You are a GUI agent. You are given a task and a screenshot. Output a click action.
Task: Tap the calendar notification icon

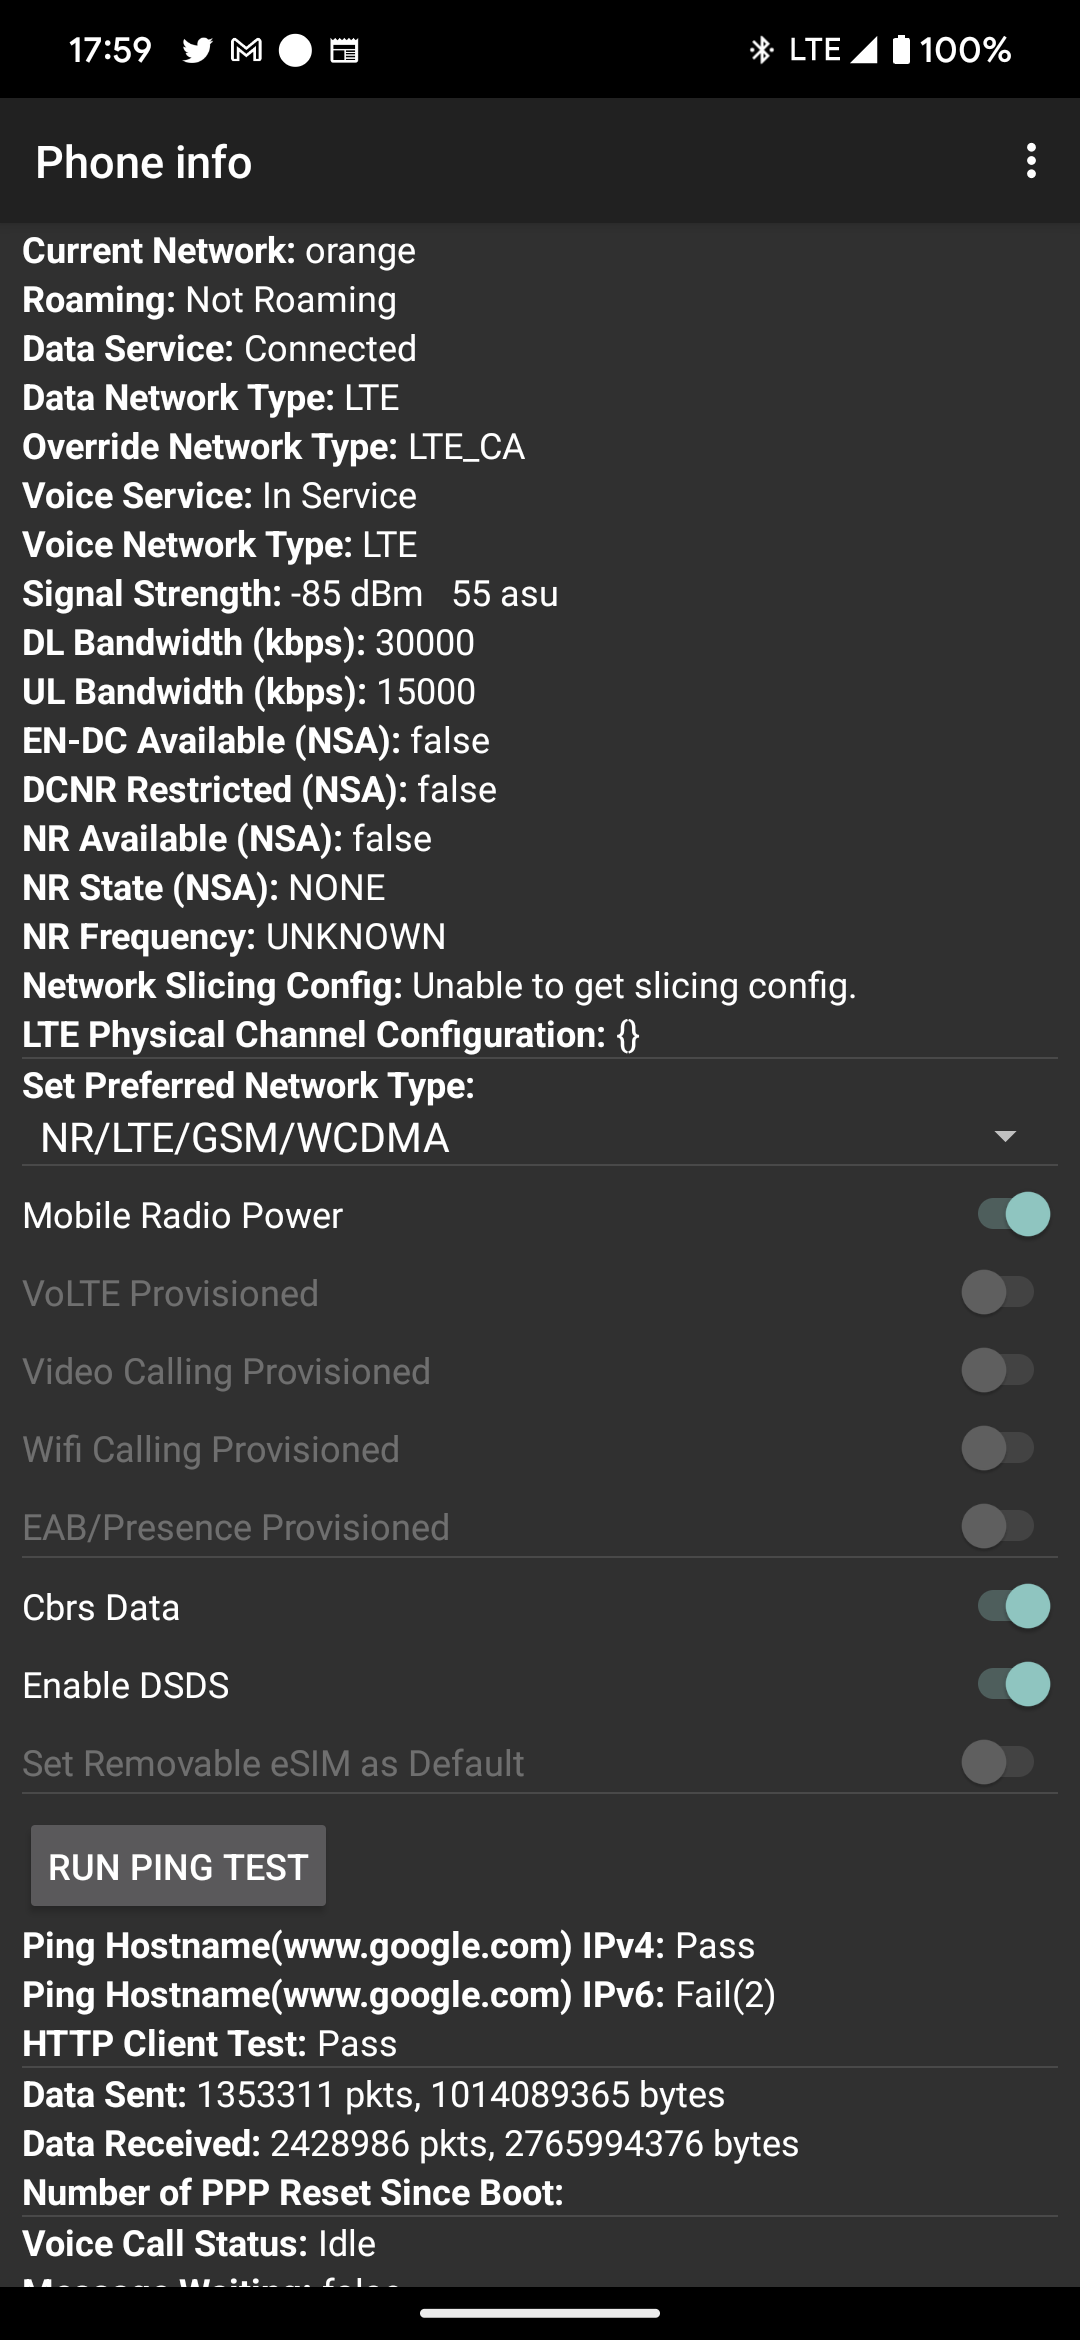344,50
